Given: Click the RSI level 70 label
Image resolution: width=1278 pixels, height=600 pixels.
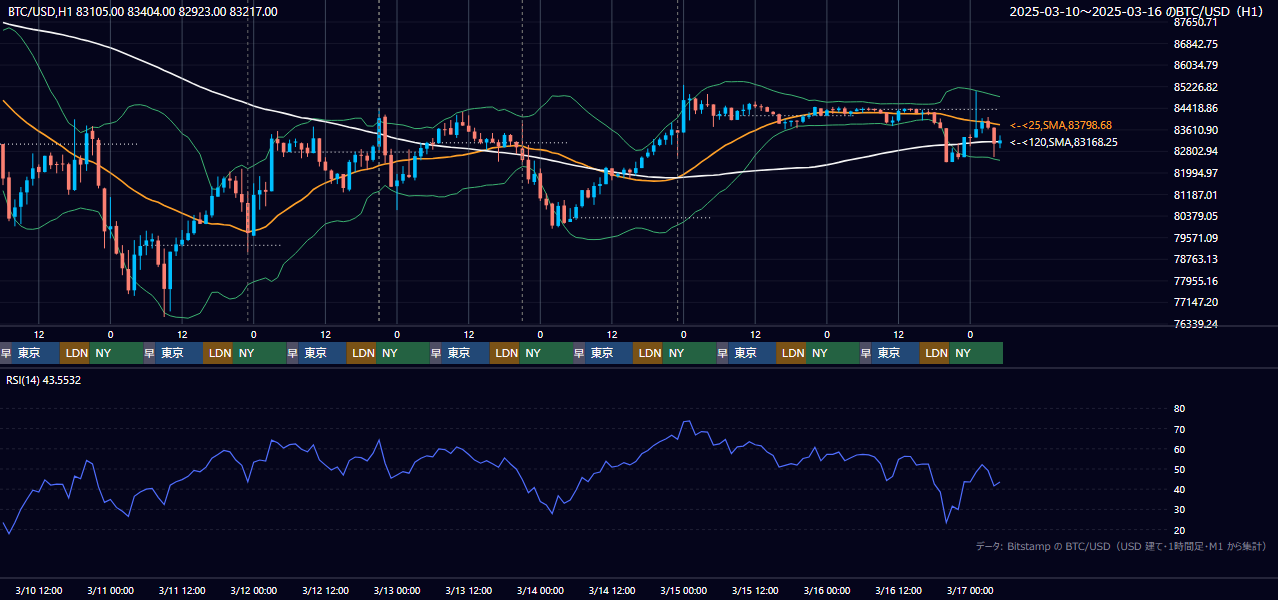Looking at the screenshot, I should tap(1179, 429).
